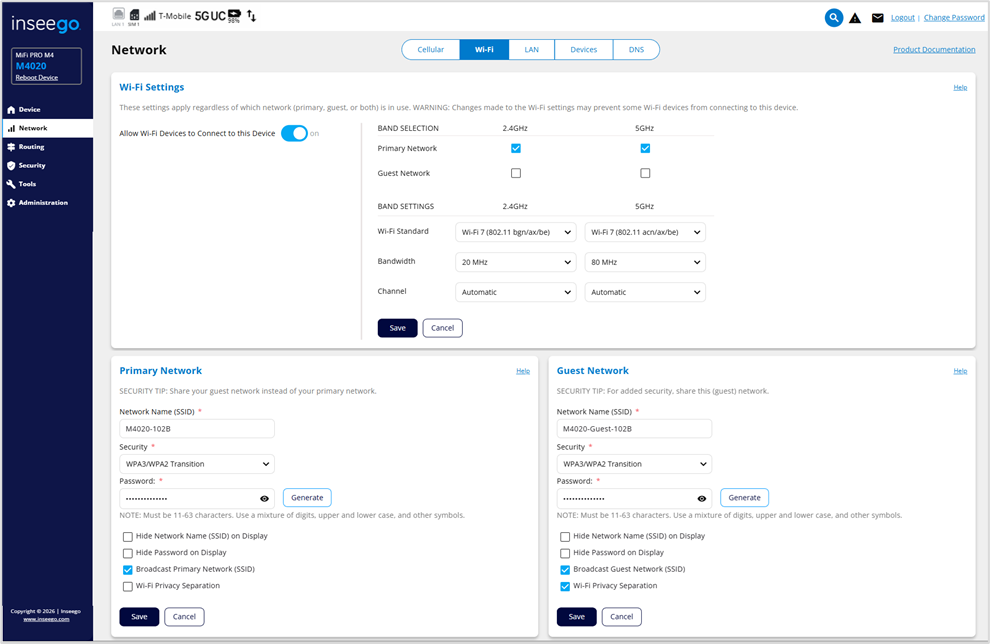Click the Administration gear icon in sidebar
The width and height of the screenshot is (990, 644).
(11, 203)
